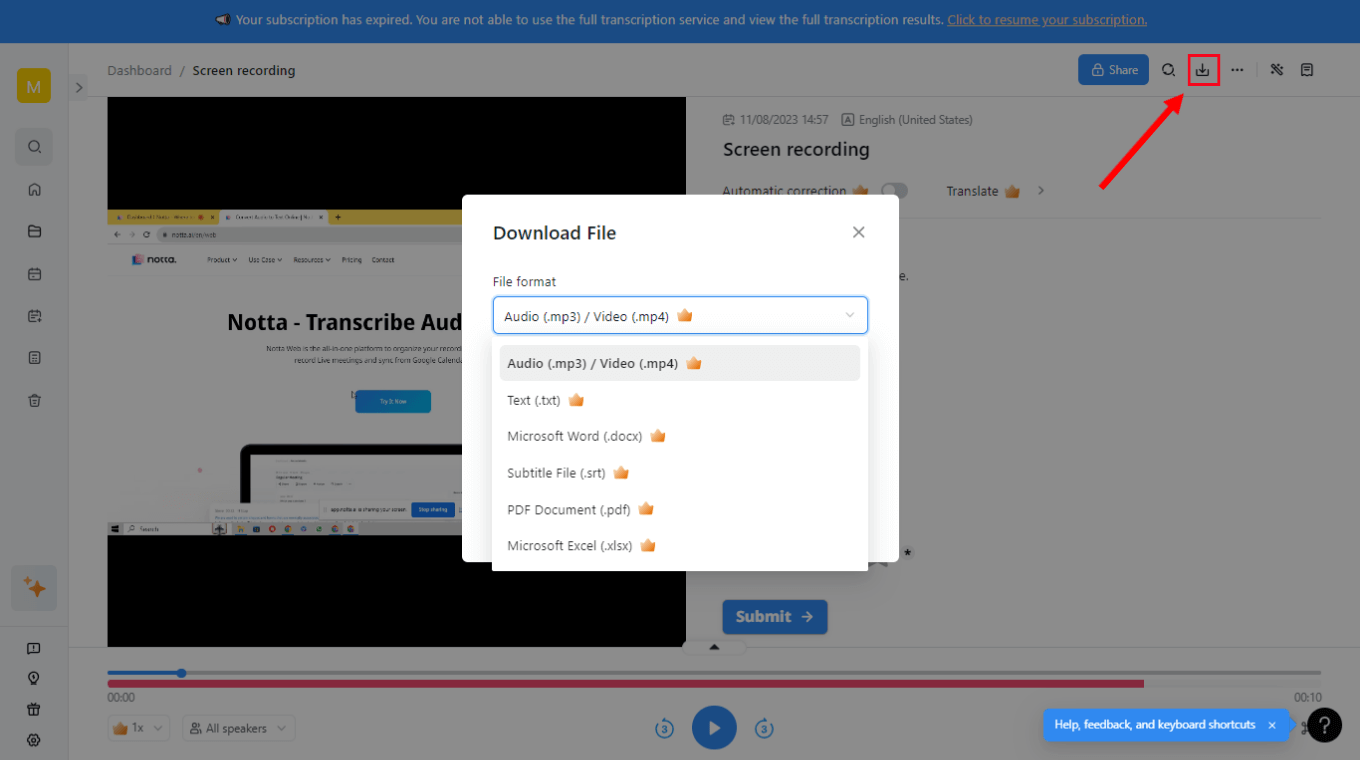1360x760 pixels.
Task: Open the document templates sidebar icon
Action: point(34,357)
